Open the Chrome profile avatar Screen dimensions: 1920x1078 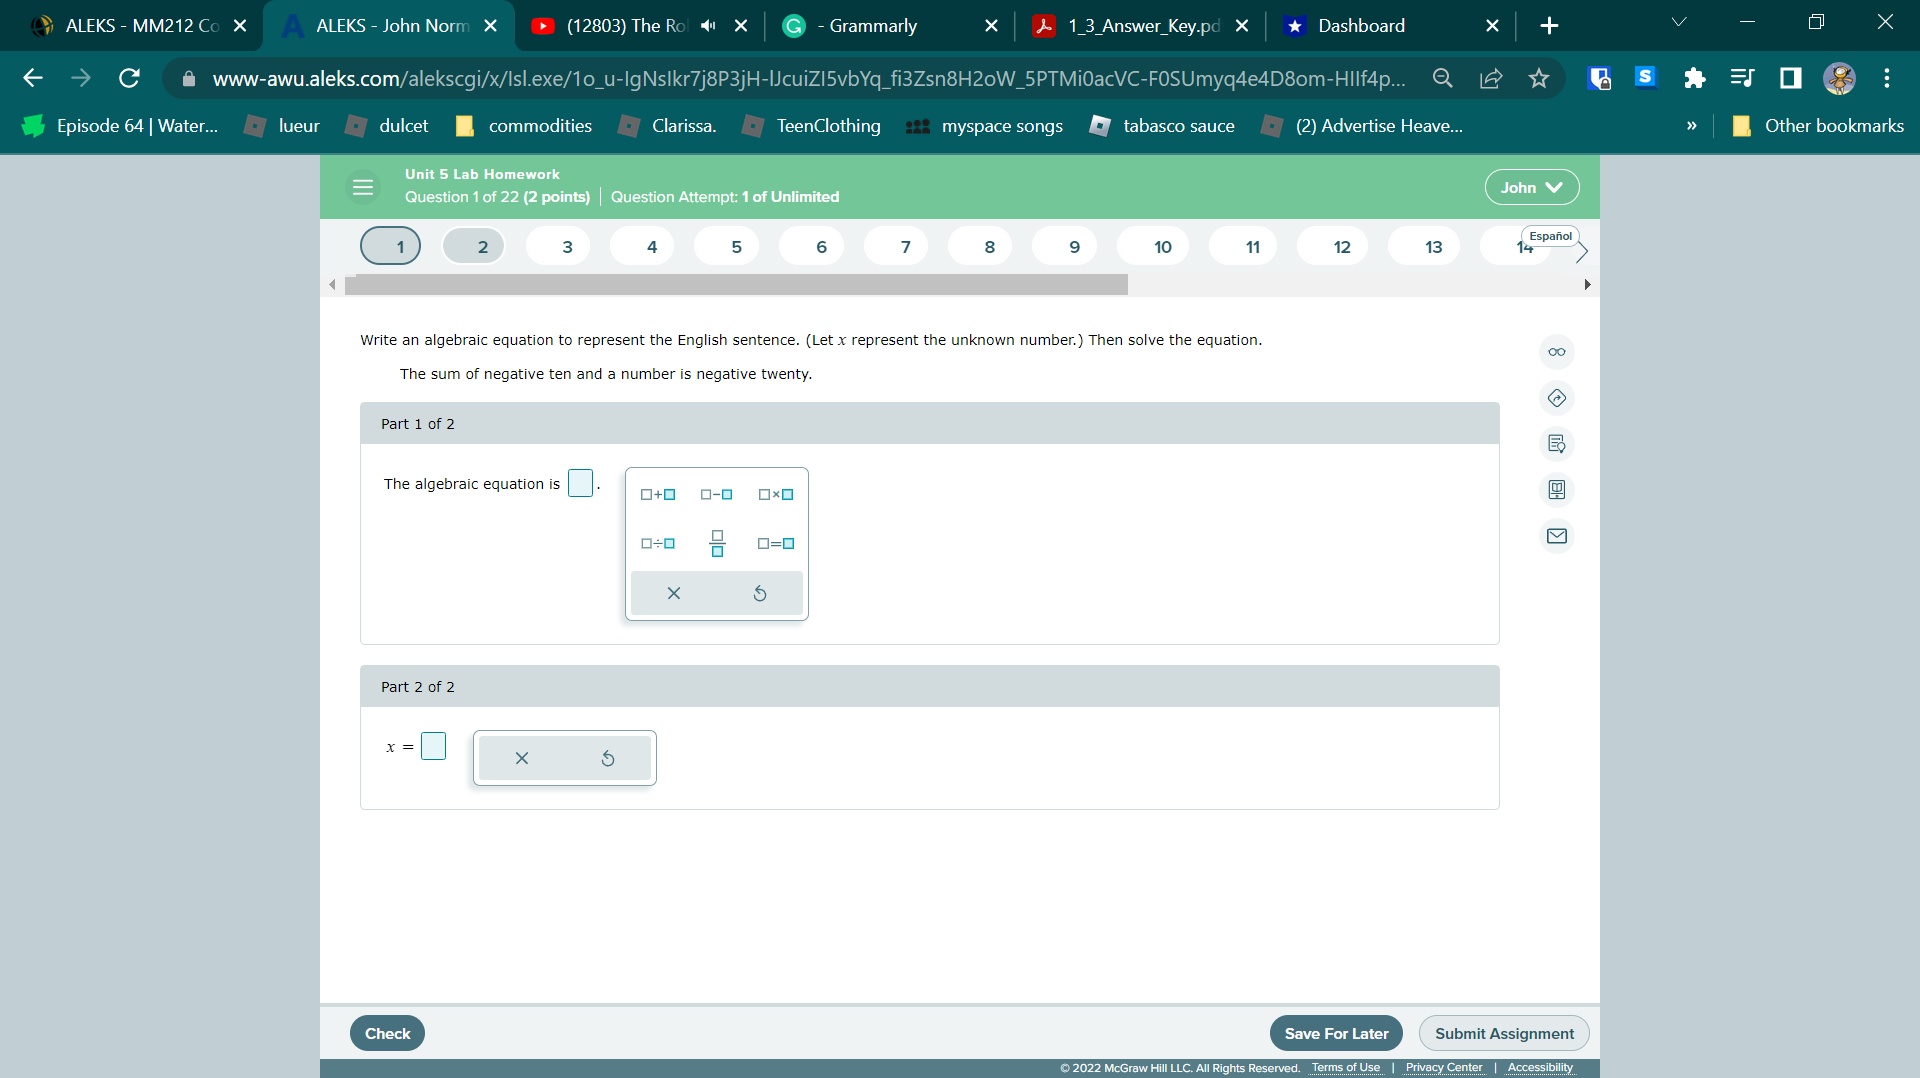click(1839, 78)
